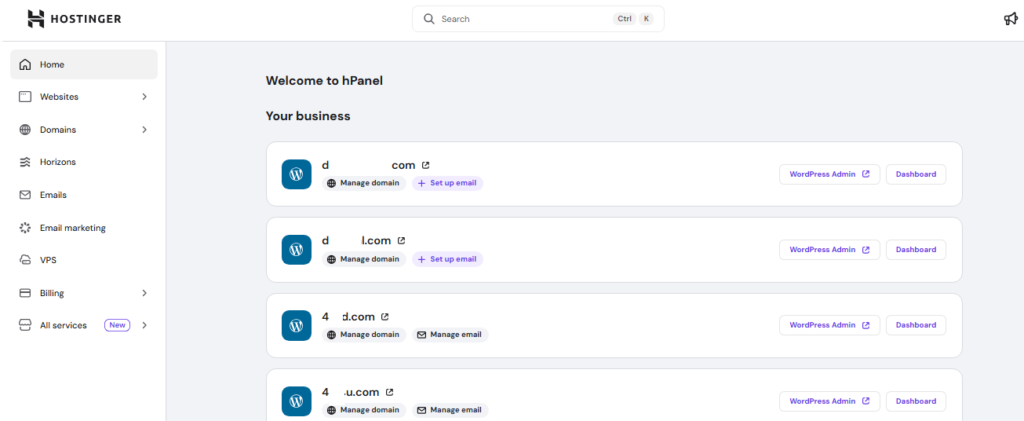Open external link icon beside first domain

[425, 165]
